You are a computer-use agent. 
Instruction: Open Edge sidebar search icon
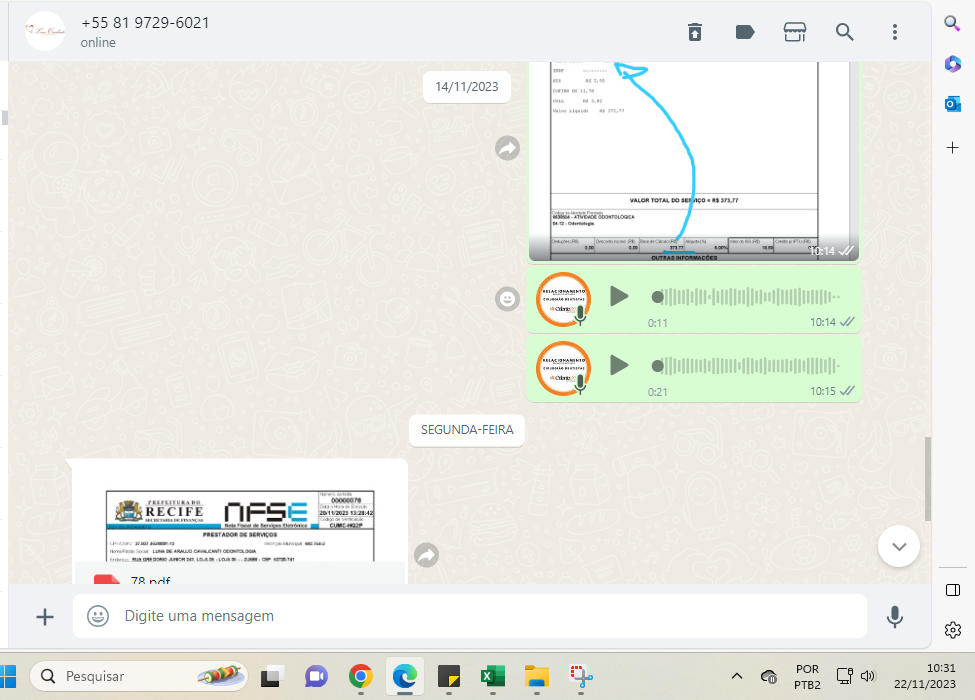(952, 24)
